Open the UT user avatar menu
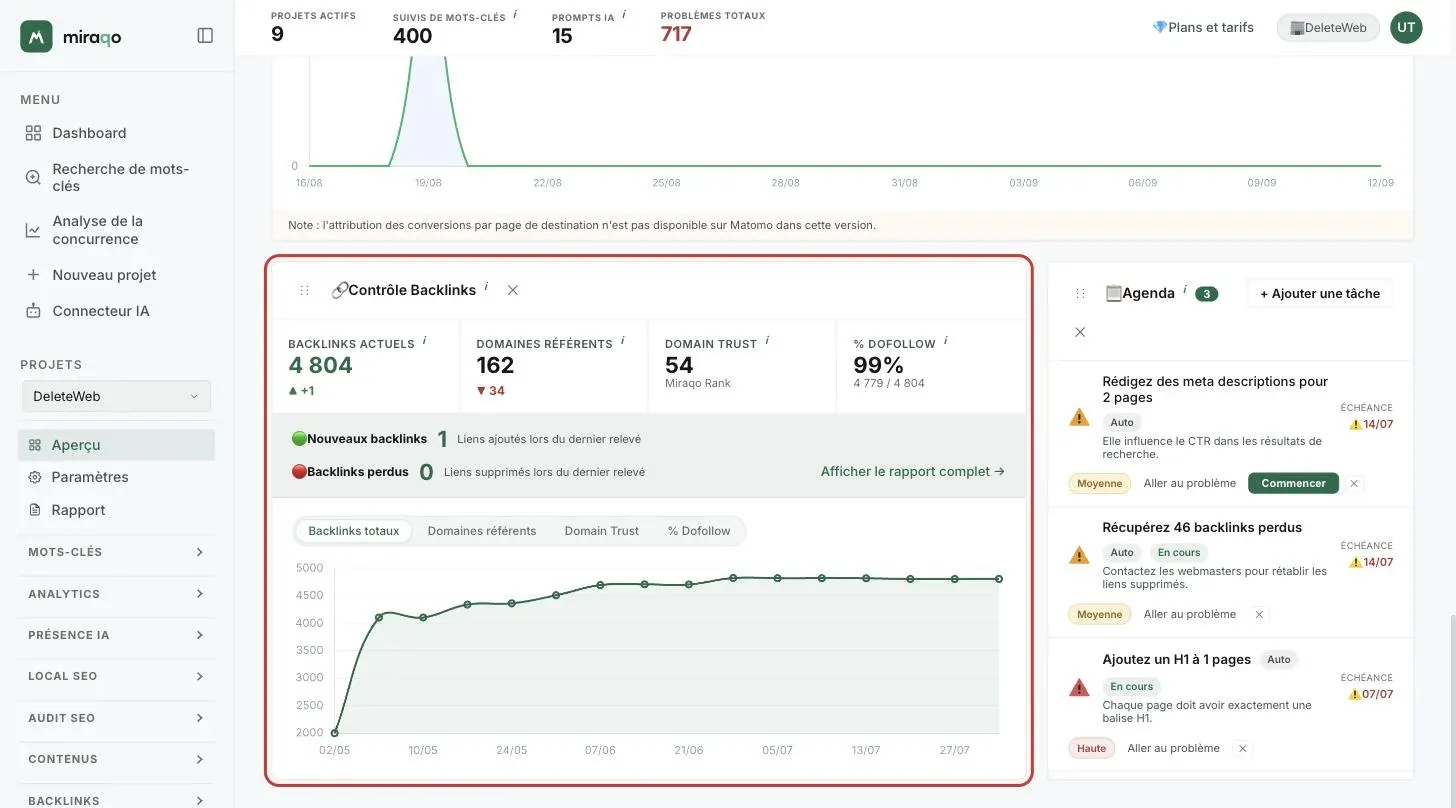 tap(1406, 27)
